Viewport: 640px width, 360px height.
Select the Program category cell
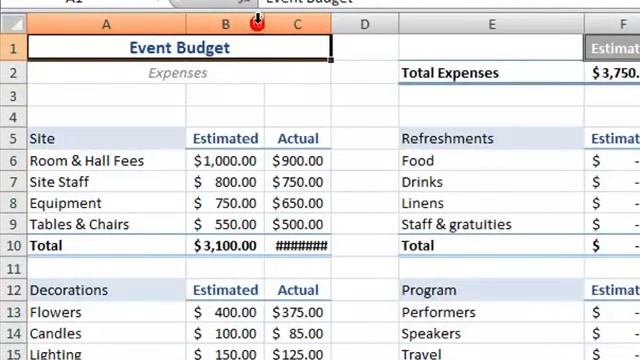pos(491,290)
